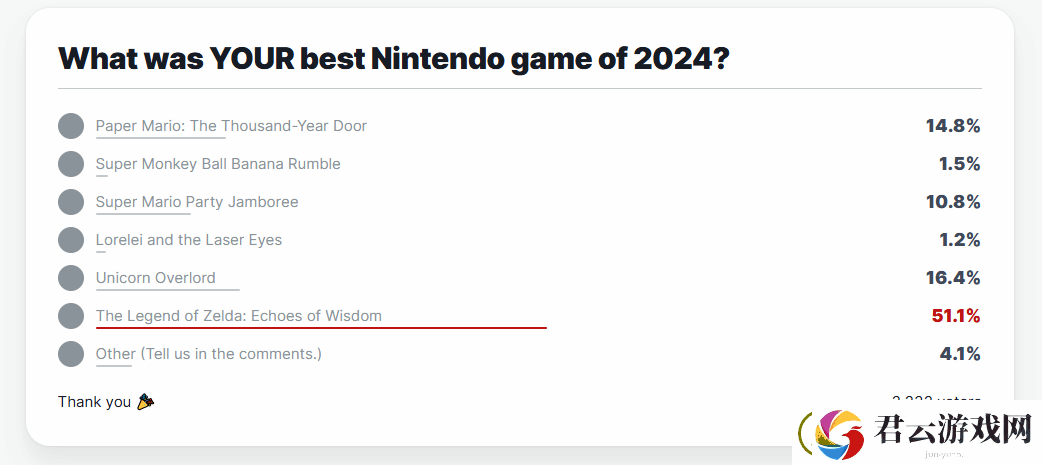Select the Paper Mario radio button
Image resolution: width=1042 pixels, height=465 pixels.
(x=71, y=126)
